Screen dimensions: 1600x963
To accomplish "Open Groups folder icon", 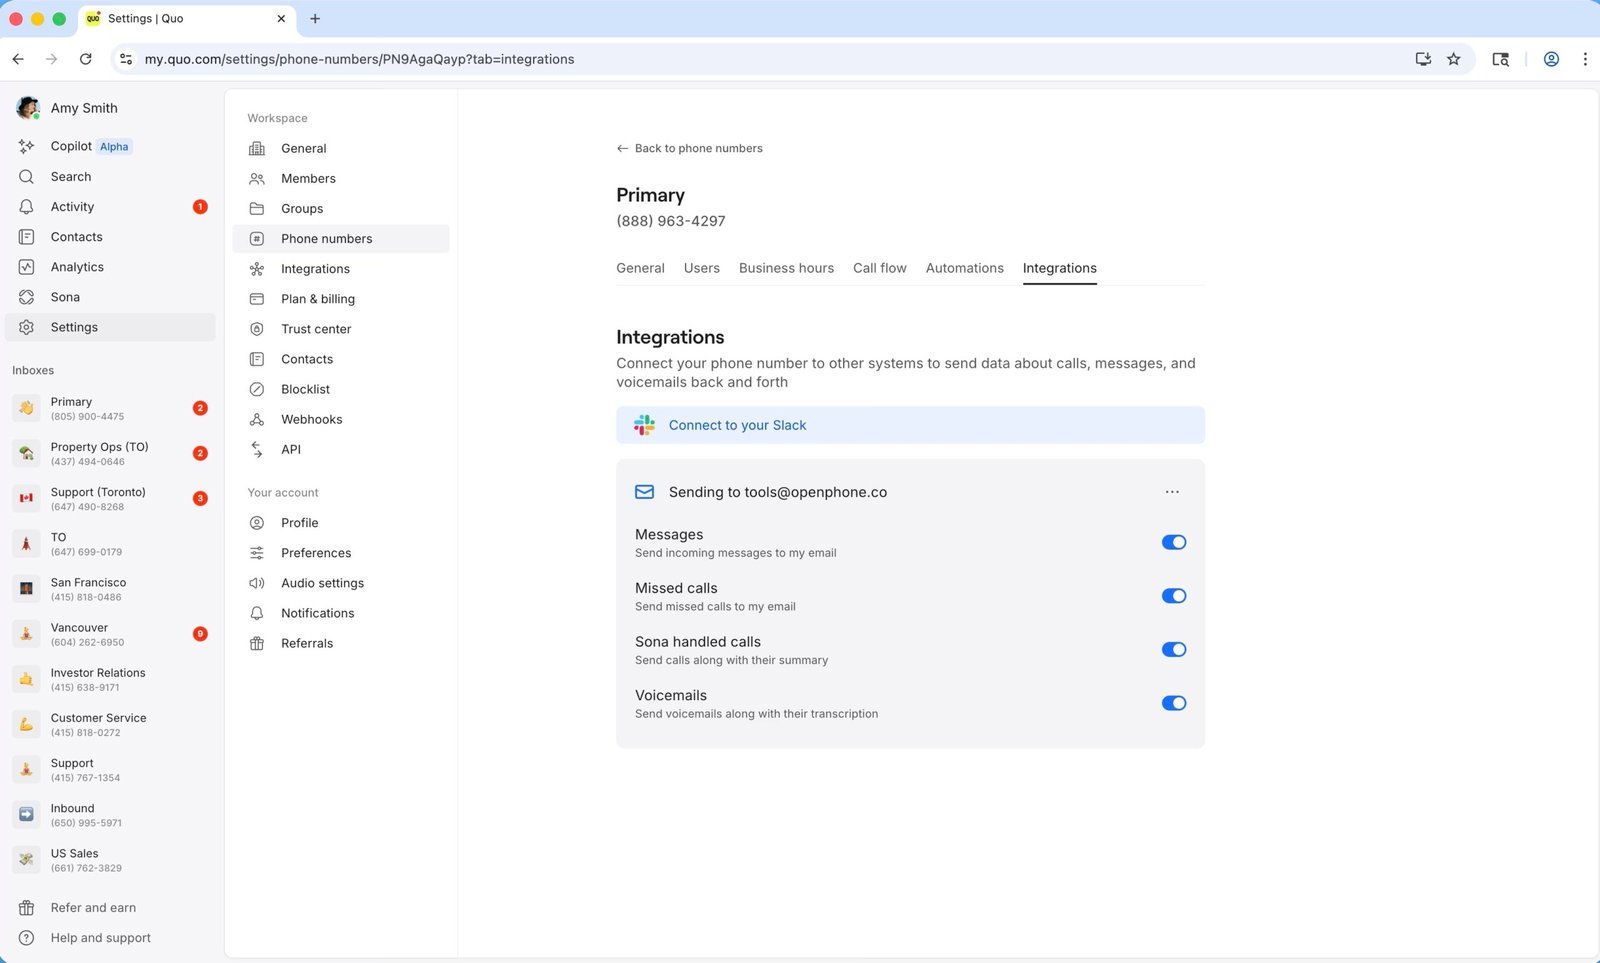I will 257,208.
